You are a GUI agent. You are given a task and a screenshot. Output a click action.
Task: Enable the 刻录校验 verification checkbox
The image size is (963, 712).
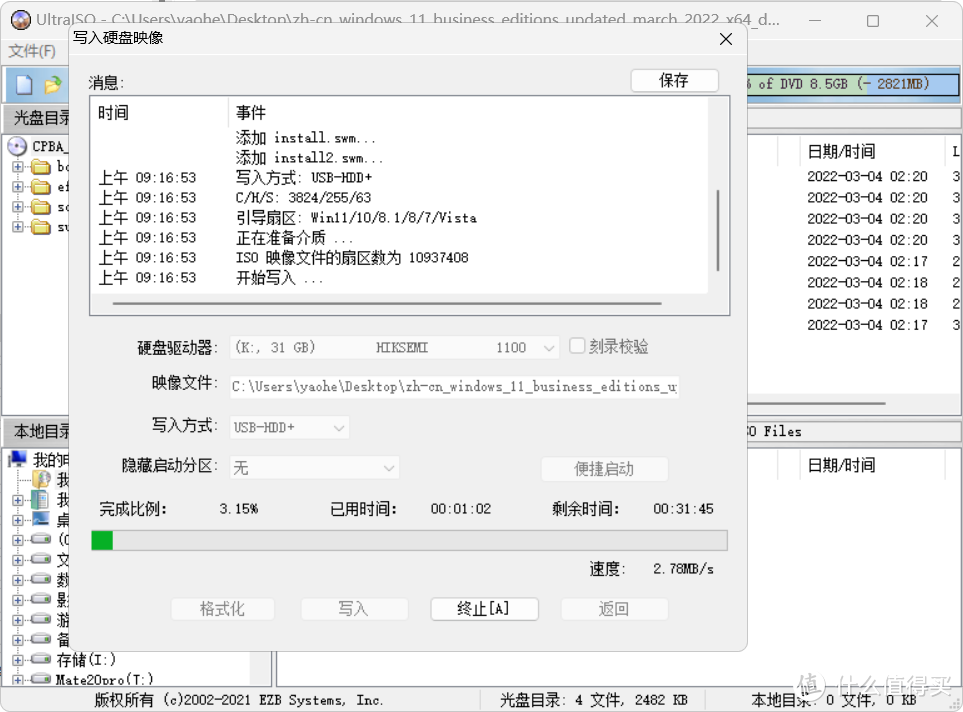577,346
